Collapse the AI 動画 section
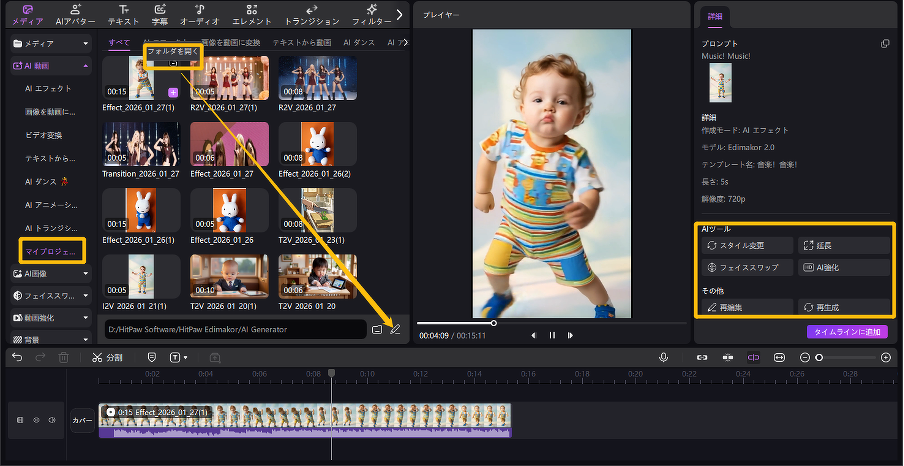The height and width of the screenshot is (466, 904). pos(86,65)
